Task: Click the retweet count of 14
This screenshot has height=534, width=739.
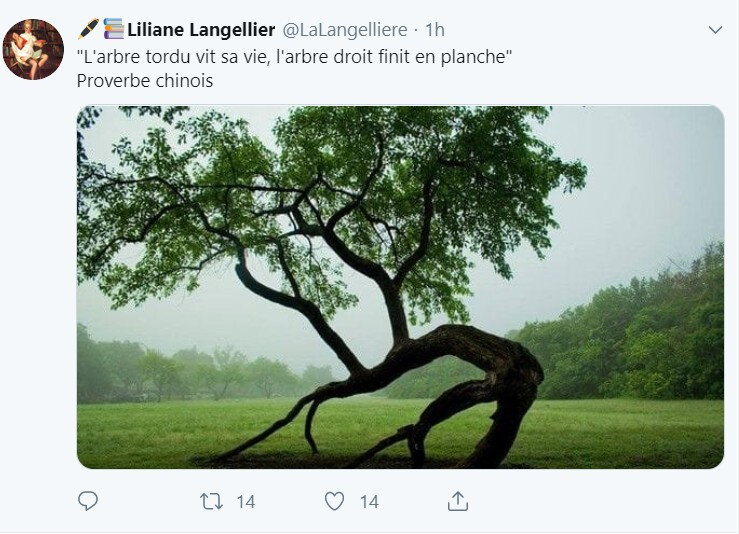Action: click(x=246, y=502)
